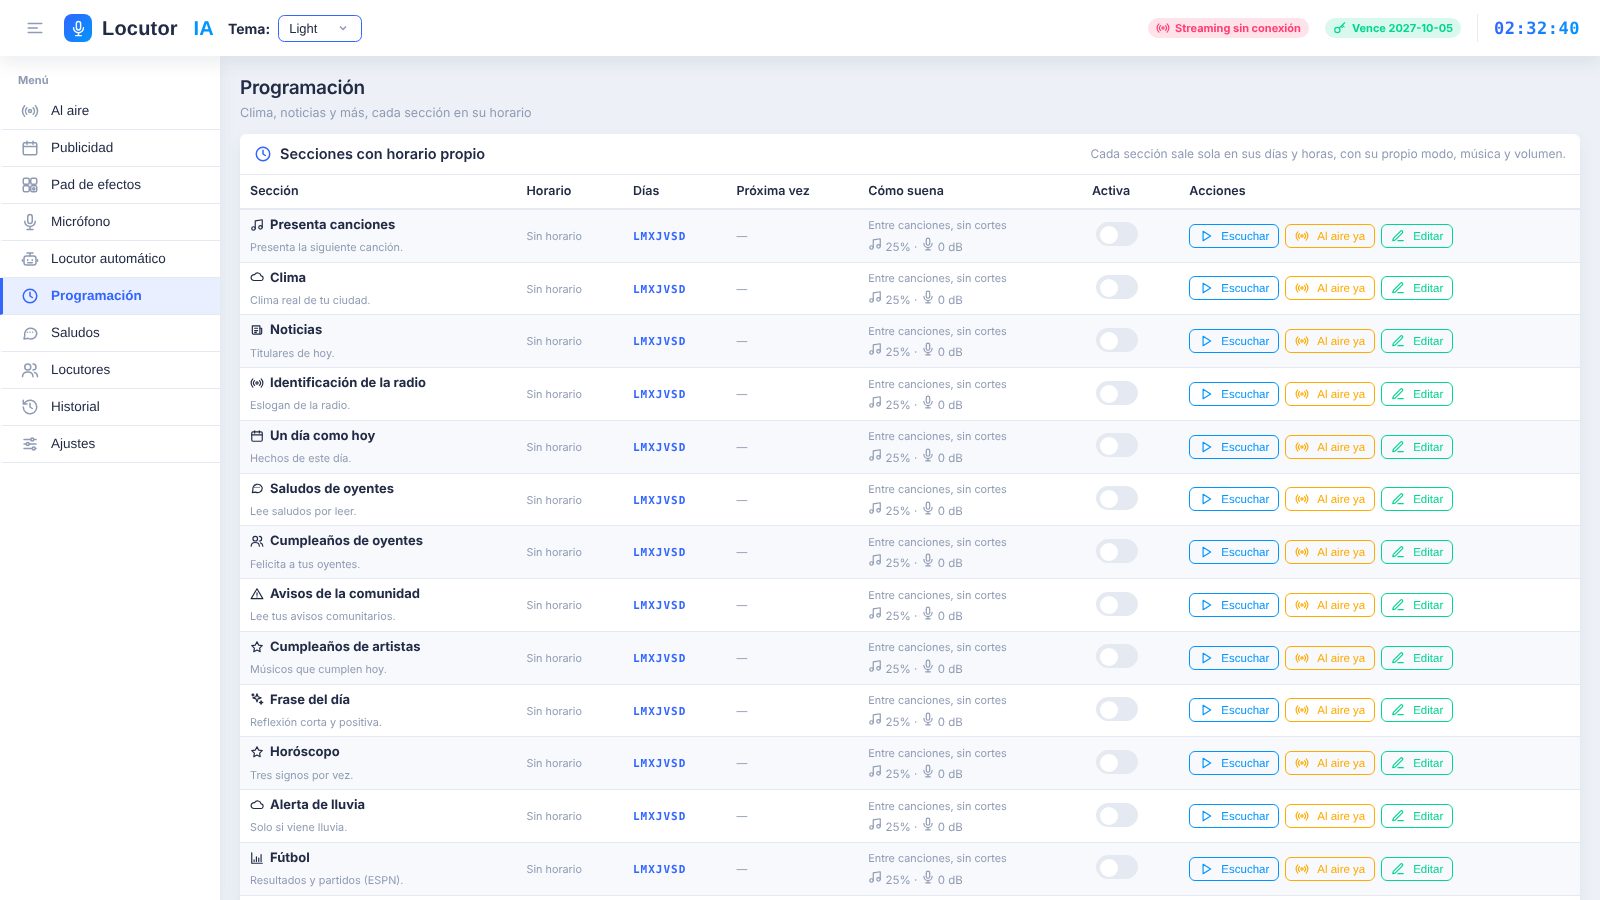1600x900 pixels.
Task: Click the Locutor microphone logo icon
Action: (x=78, y=28)
